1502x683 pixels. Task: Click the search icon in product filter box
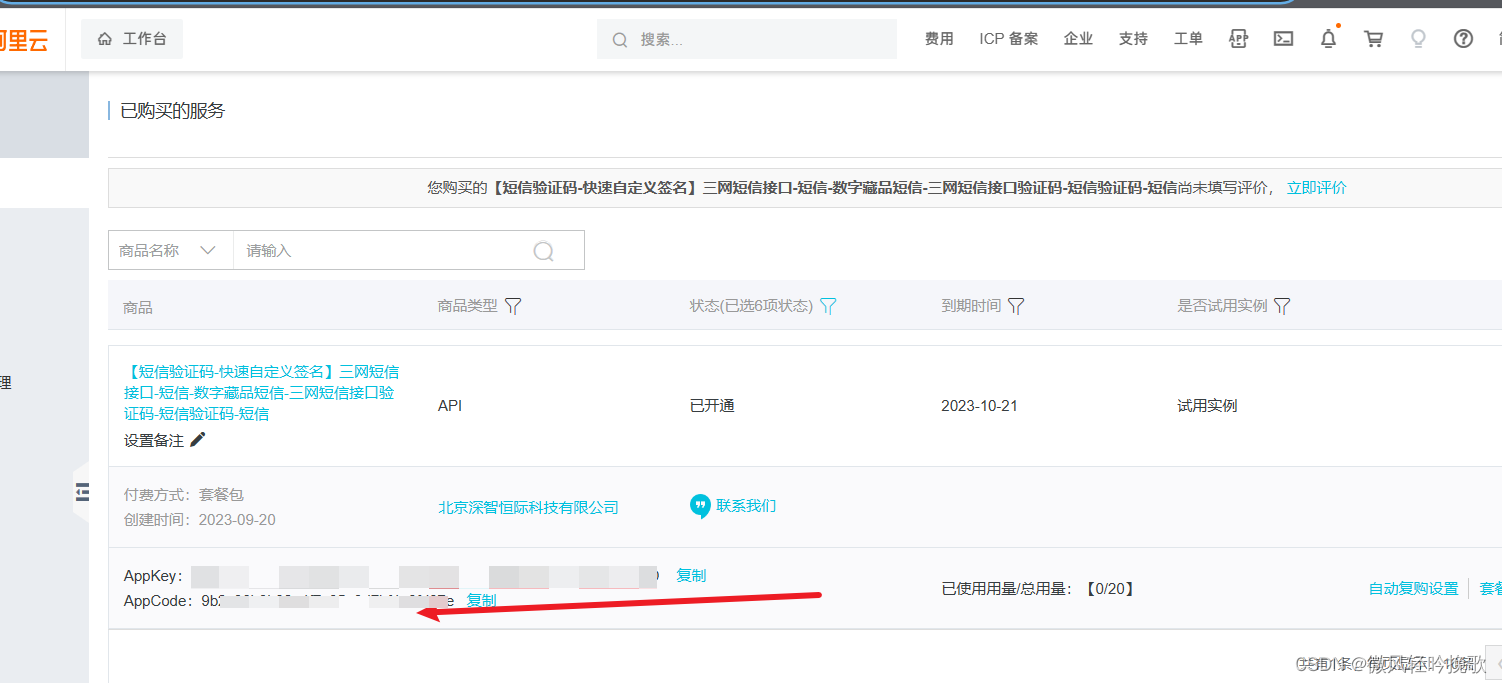544,251
